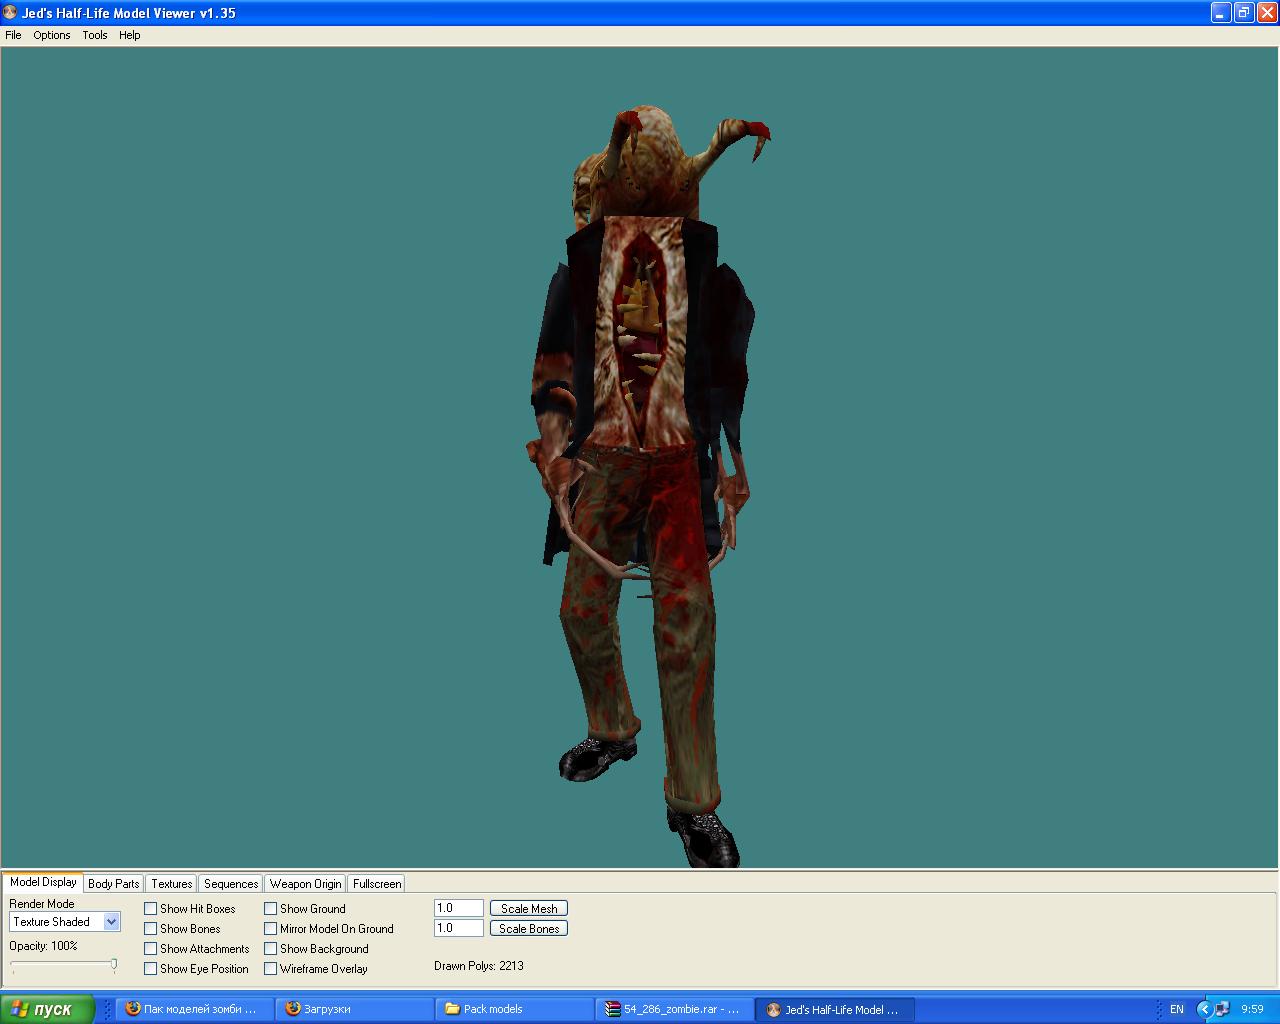
Task: Switch to the Body Parts tab
Action: [x=114, y=884]
